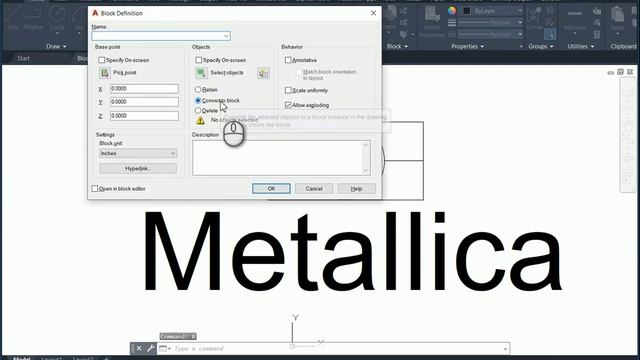
Task: Click OK in Block Definition dialog
Action: pyautogui.click(x=271, y=189)
